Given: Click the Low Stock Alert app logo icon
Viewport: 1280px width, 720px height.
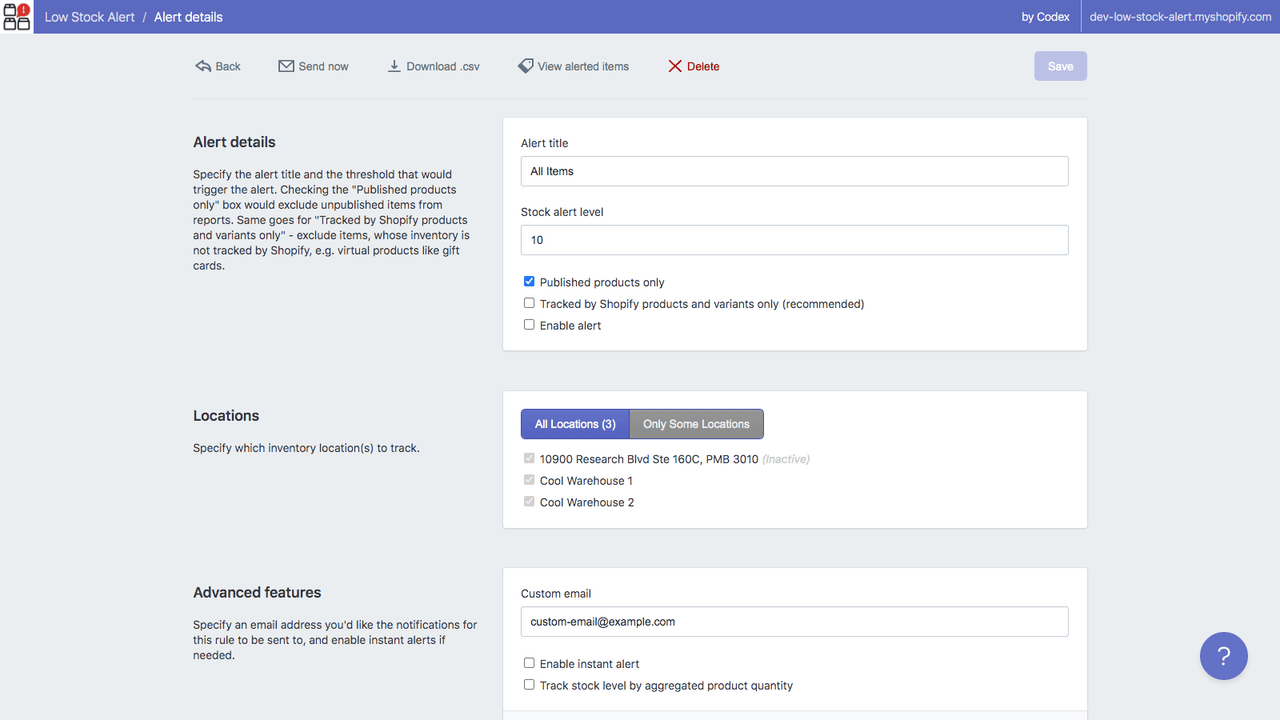Looking at the screenshot, I should click(x=17, y=17).
